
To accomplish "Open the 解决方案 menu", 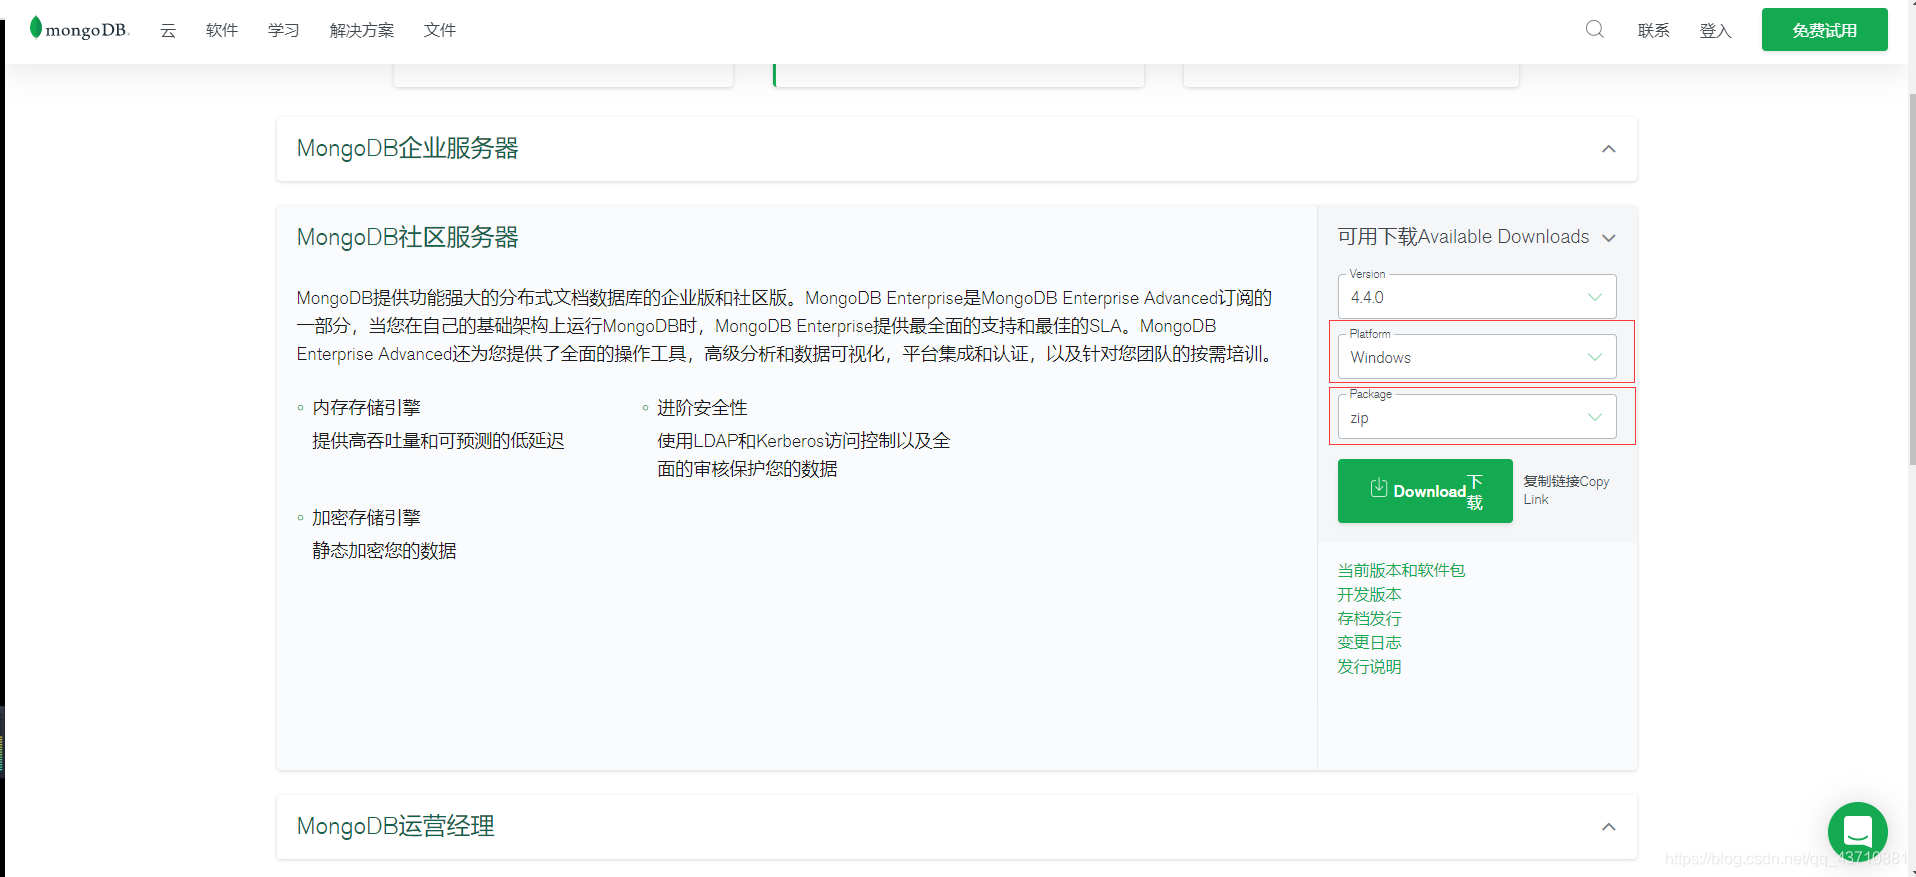I will (362, 30).
